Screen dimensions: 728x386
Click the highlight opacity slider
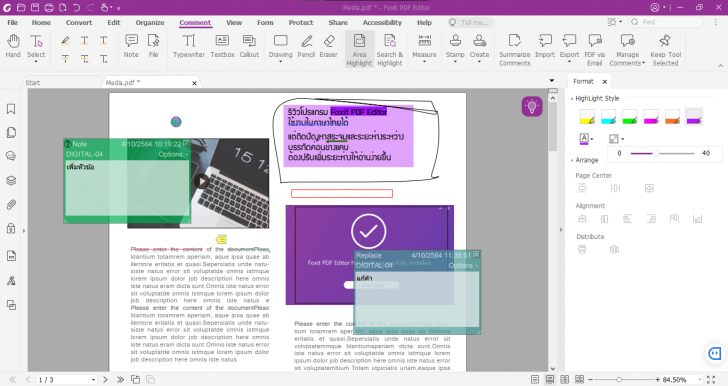pyautogui.click(x=663, y=153)
